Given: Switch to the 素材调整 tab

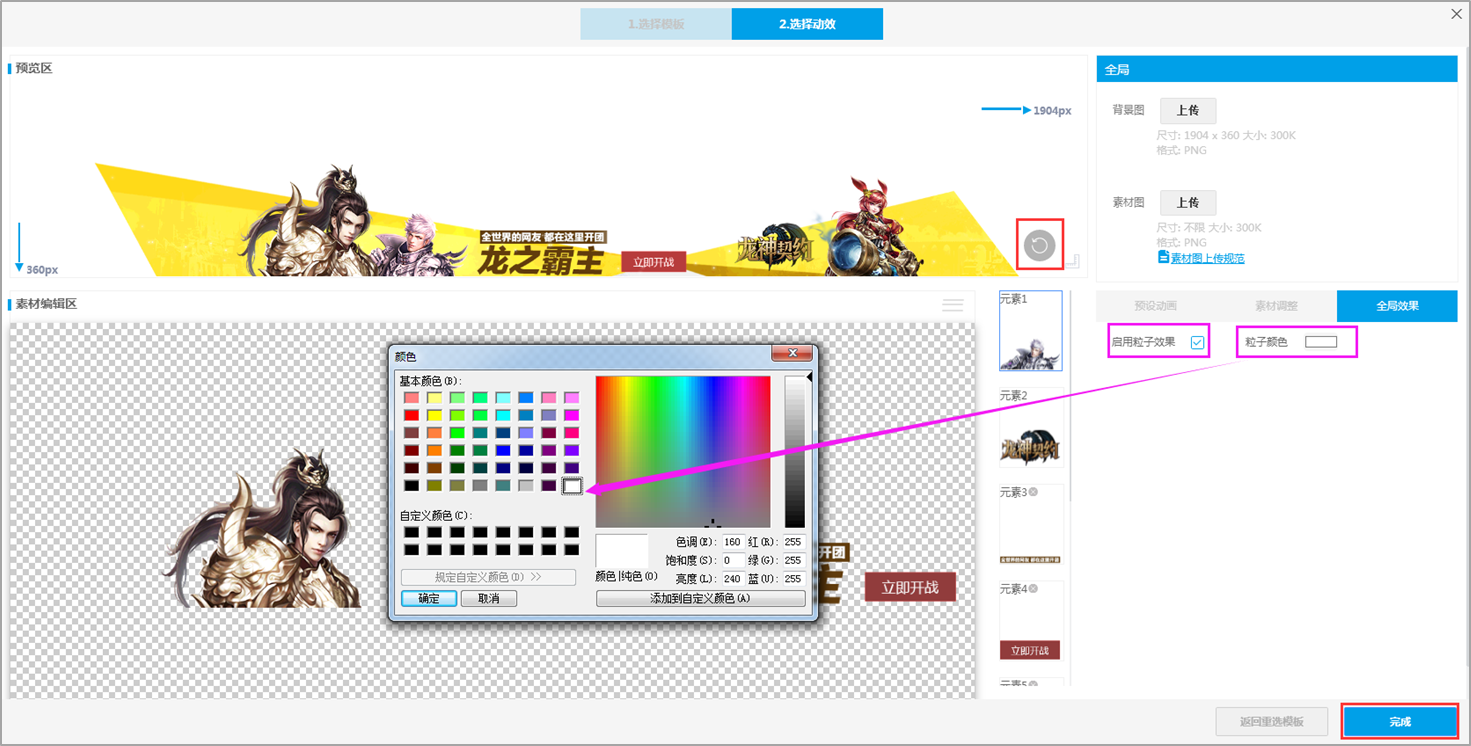Looking at the screenshot, I should [x=1276, y=306].
